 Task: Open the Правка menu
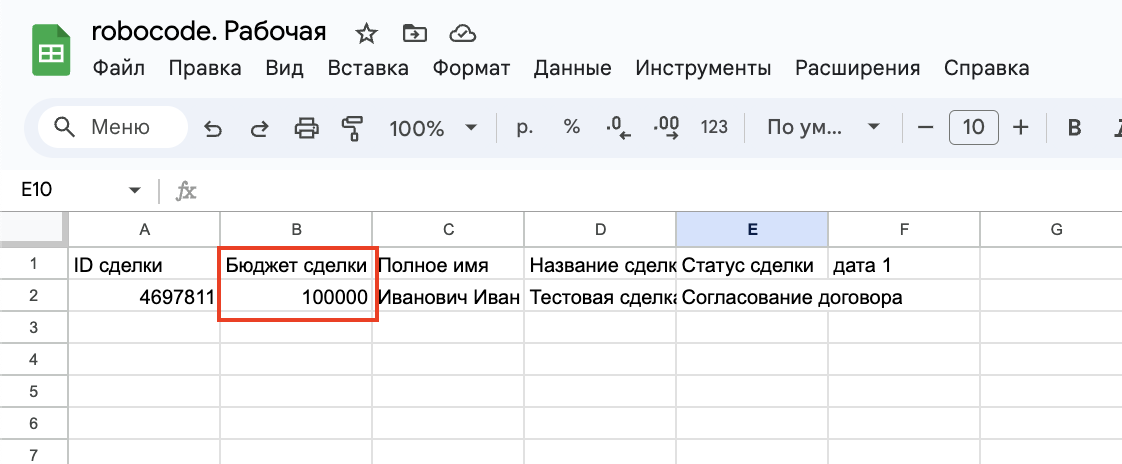pyautogui.click(x=205, y=69)
